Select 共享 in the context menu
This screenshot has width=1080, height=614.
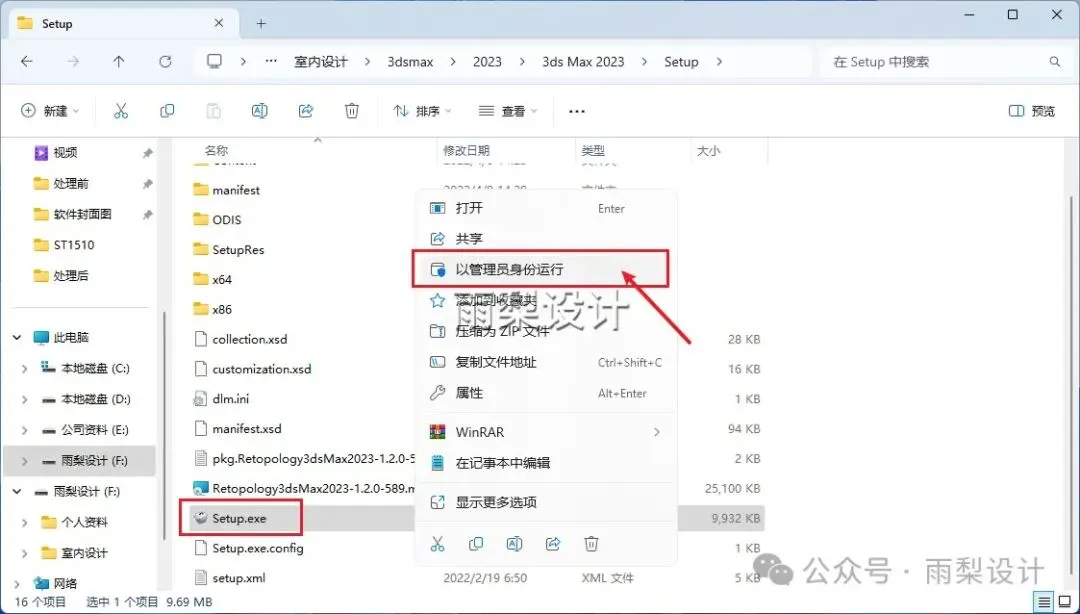pyautogui.click(x=546, y=239)
